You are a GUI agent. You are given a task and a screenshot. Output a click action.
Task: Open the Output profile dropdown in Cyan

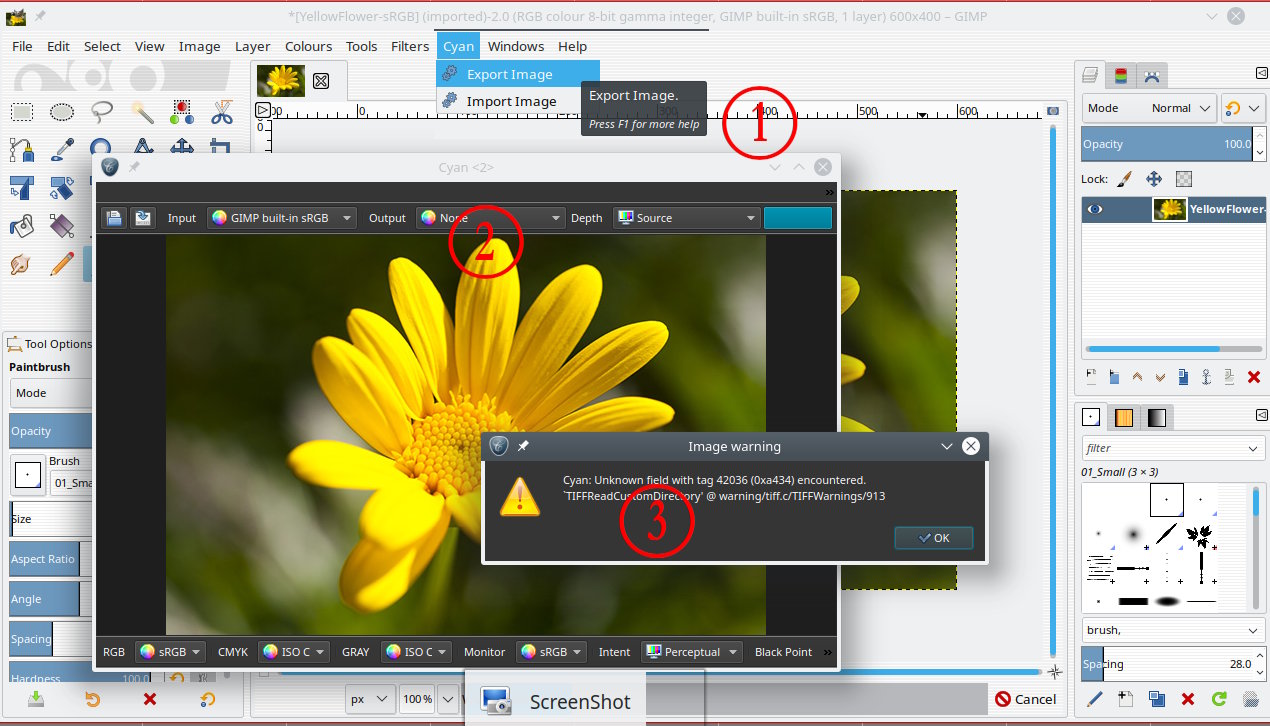point(491,217)
